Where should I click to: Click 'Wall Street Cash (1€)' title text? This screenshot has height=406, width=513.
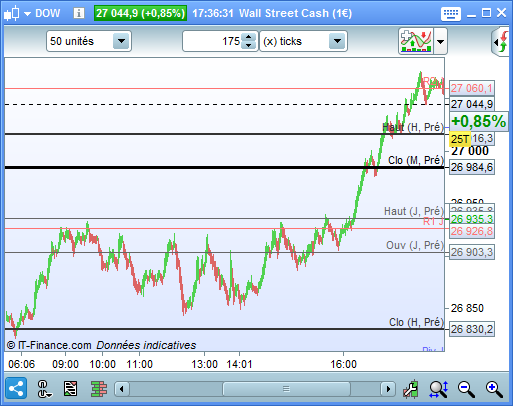point(295,13)
